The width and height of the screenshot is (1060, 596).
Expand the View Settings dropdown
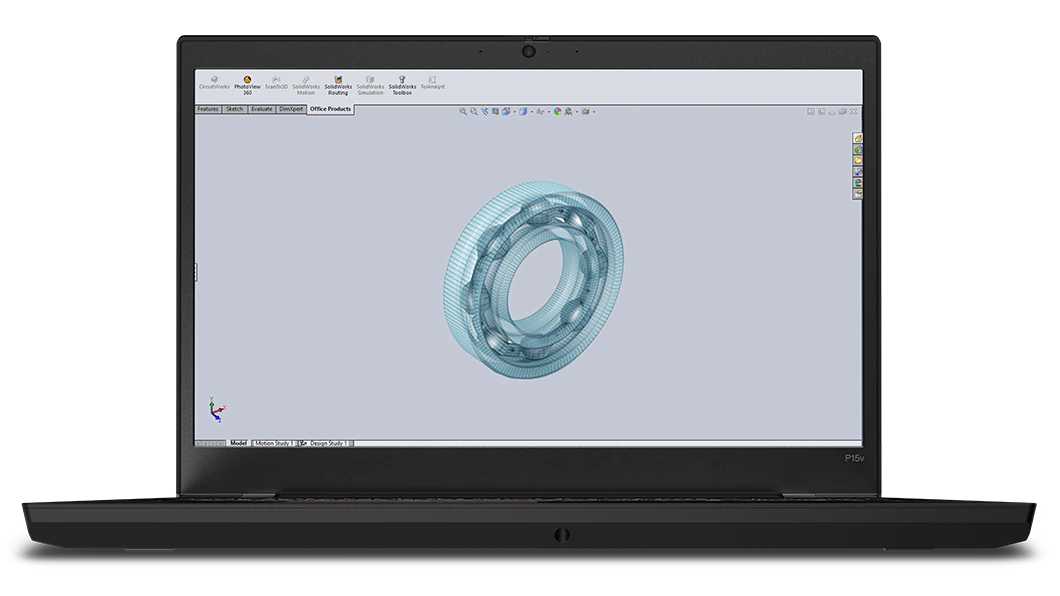(594, 111)
